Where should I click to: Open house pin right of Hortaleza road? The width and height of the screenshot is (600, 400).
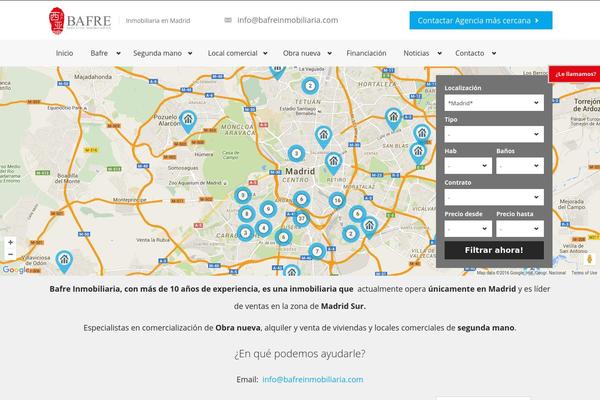click(393, 119)
